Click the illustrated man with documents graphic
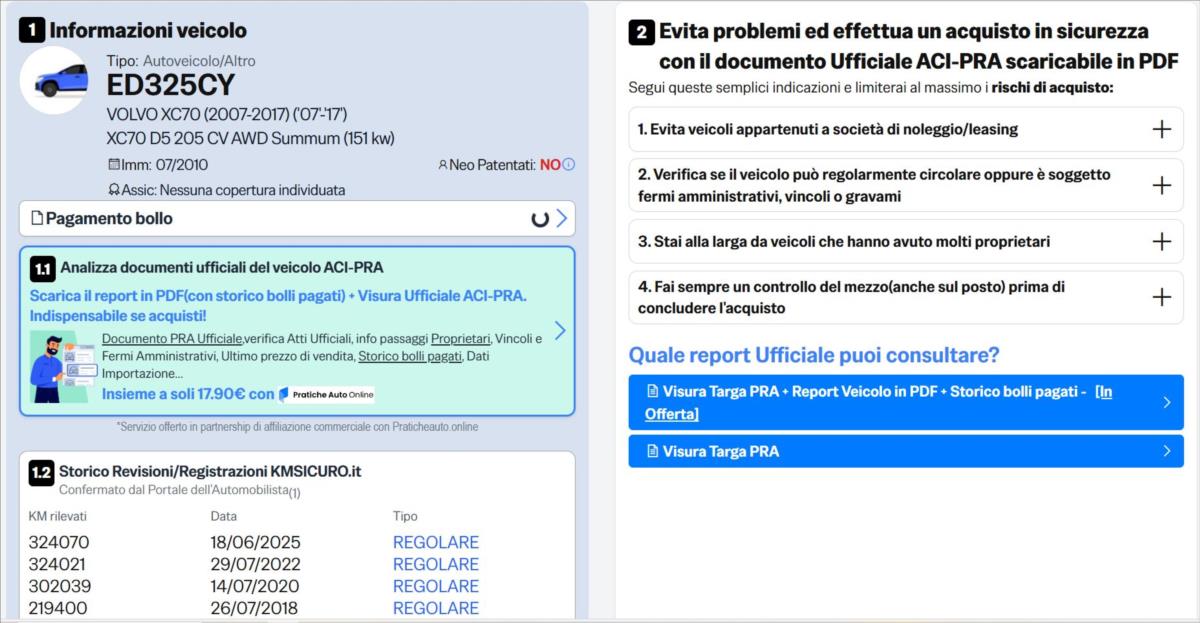 59,364
